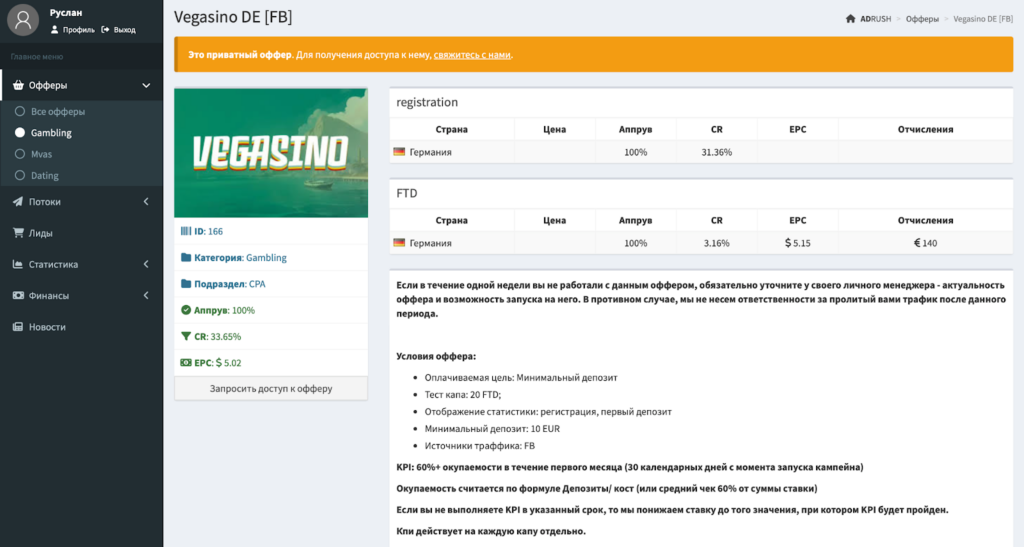Click Отчисления header in registration table
The width and height of the screenshot is (1024, 547).
pos(925,129)
